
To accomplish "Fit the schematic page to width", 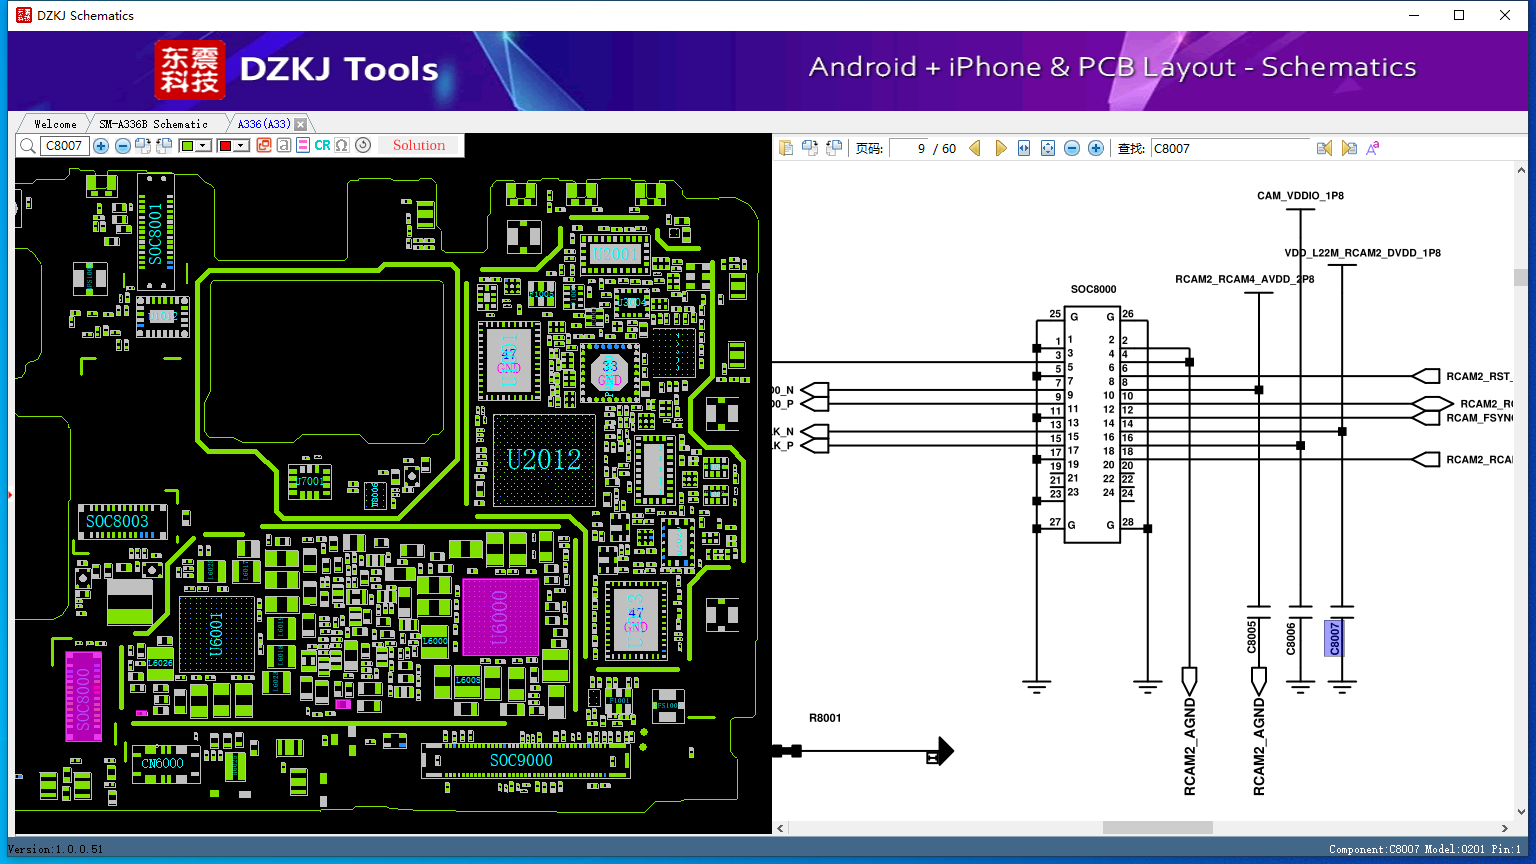I will coord(1024,148).
